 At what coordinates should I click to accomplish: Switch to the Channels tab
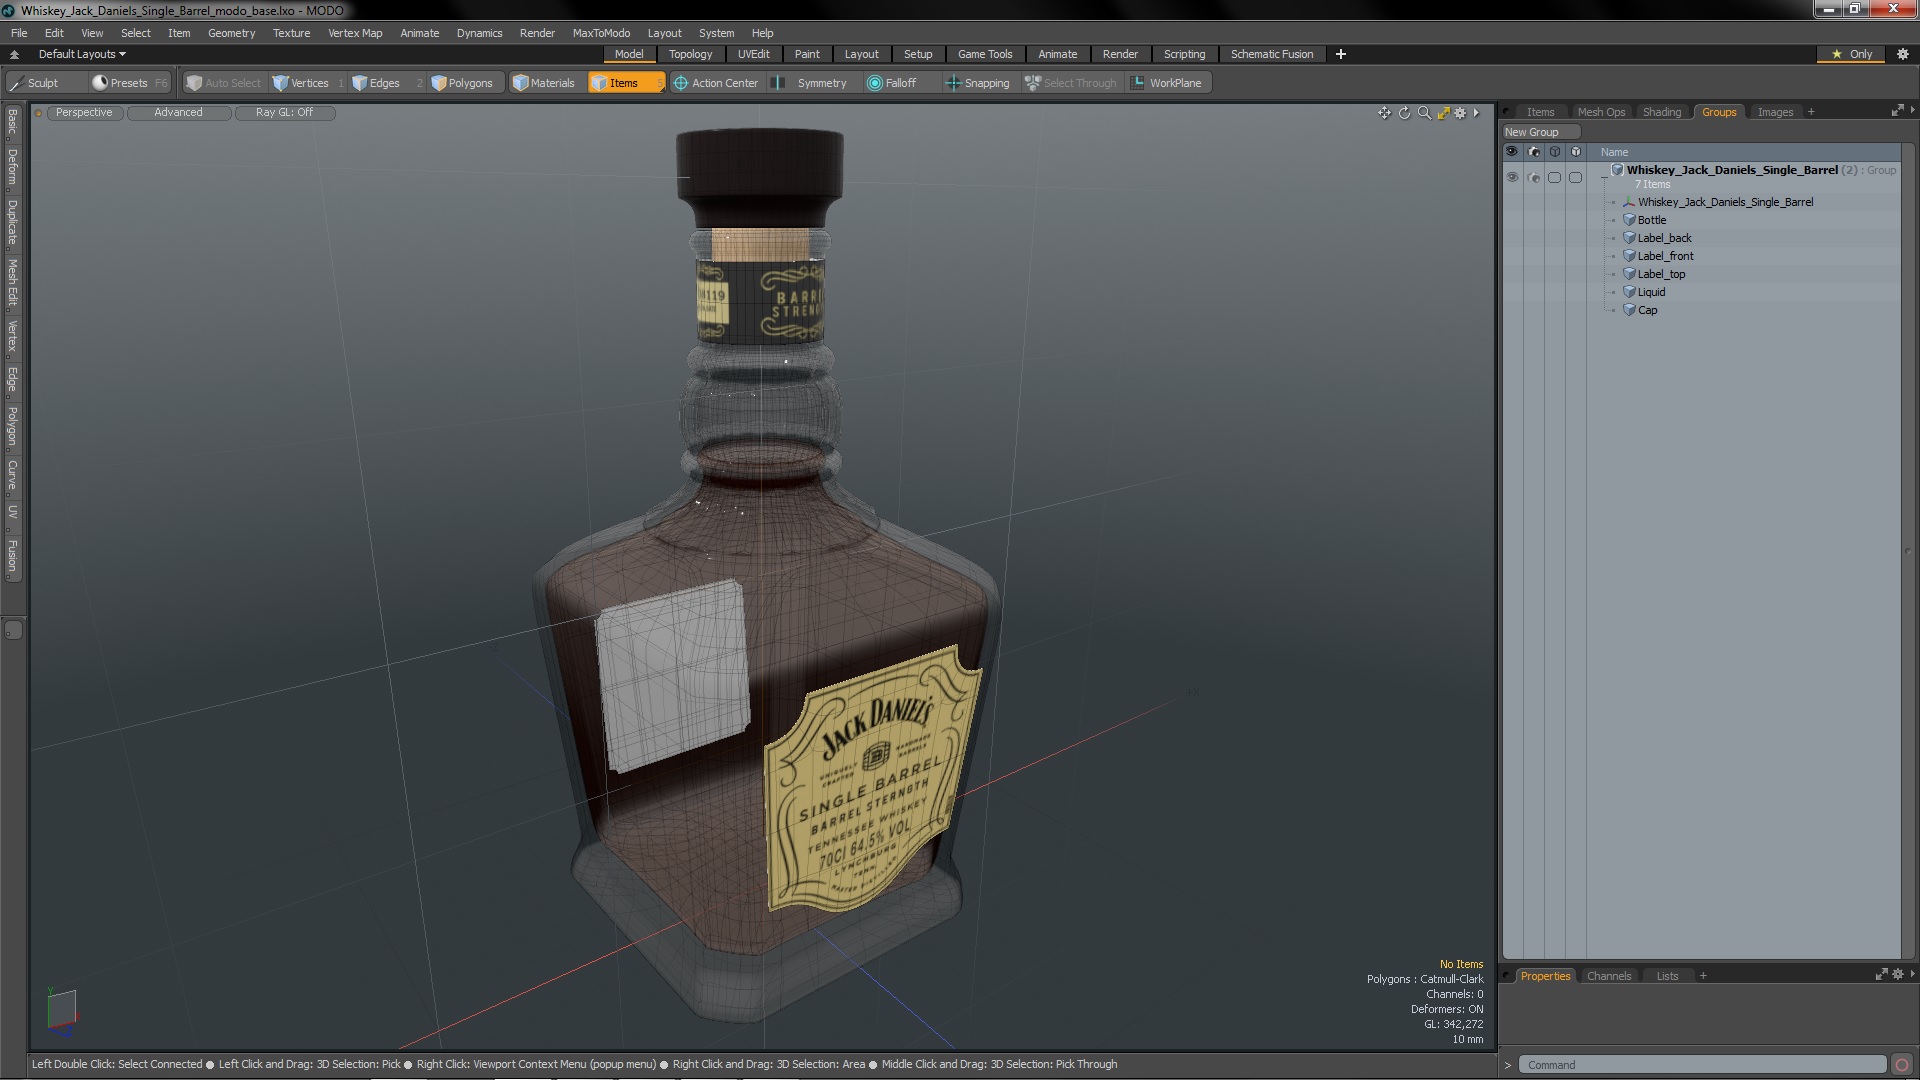pyautogui.click(x=1608, y=976)
